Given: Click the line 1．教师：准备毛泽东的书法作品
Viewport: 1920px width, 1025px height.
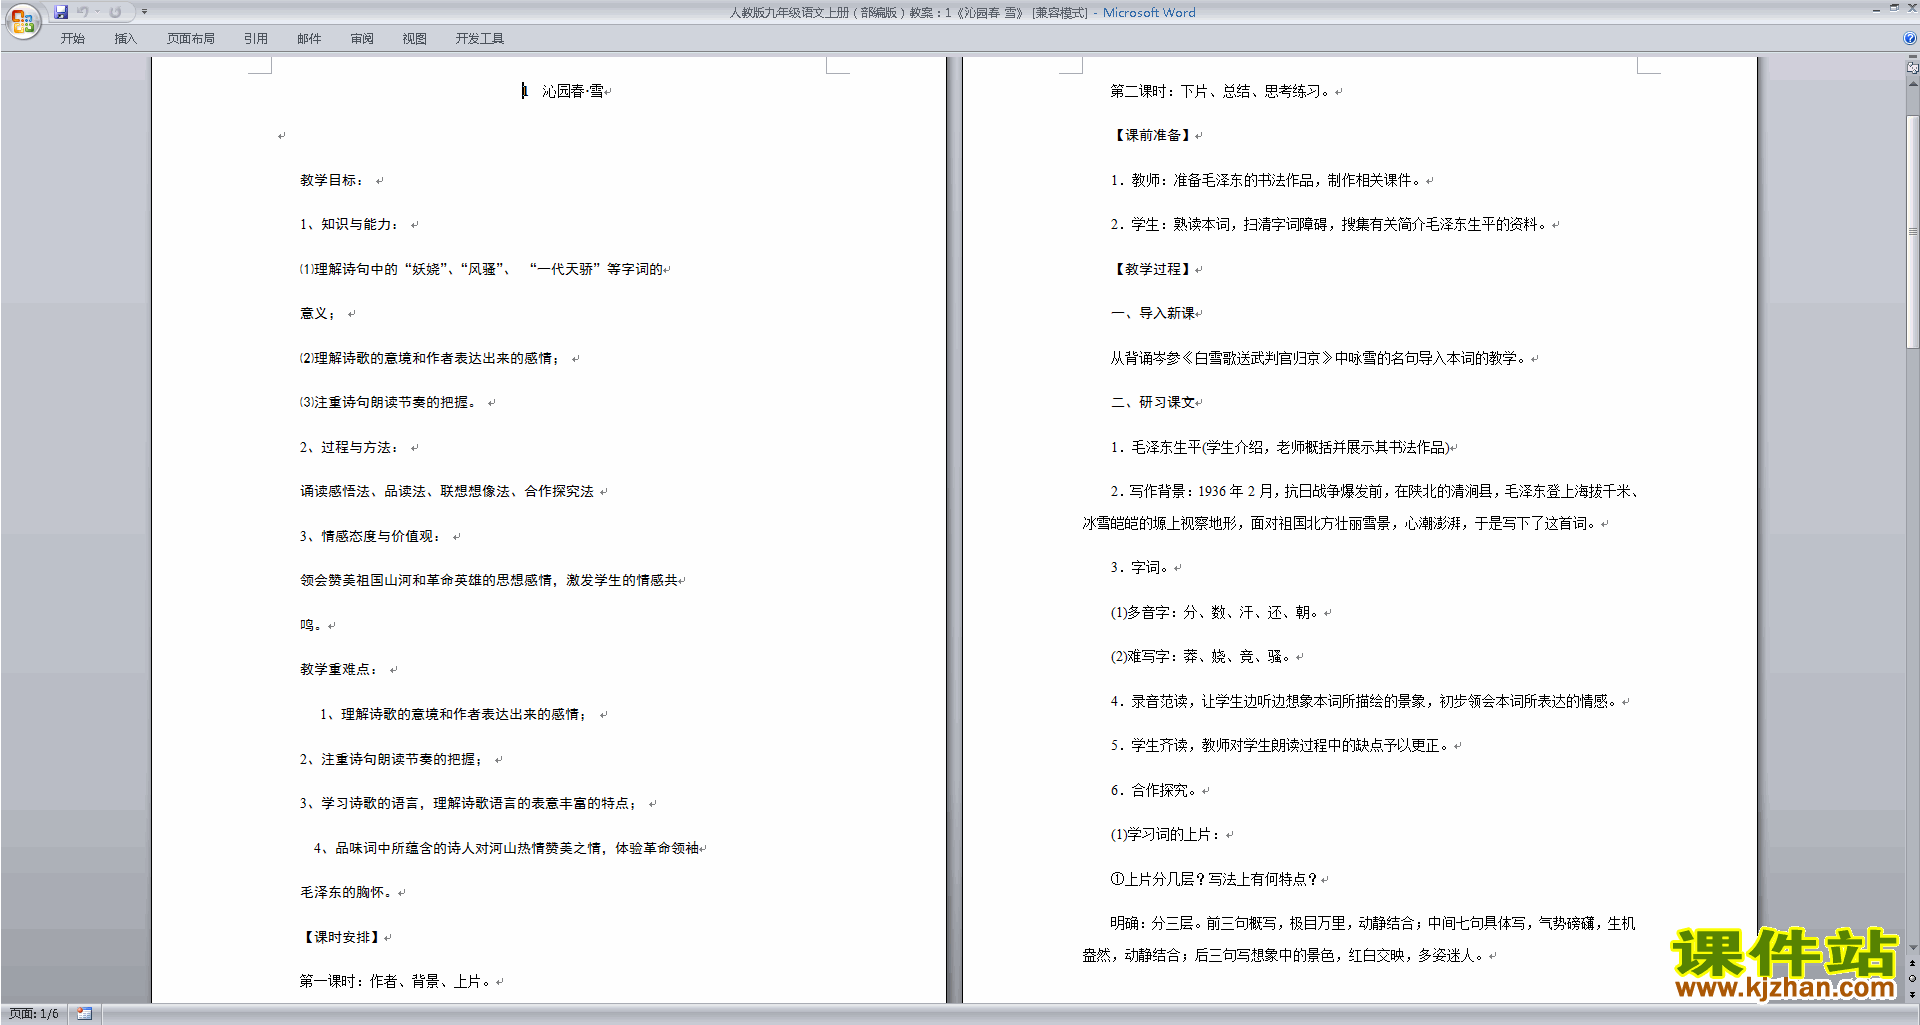Looking at the screenshot, I should tap(1266, 180).
